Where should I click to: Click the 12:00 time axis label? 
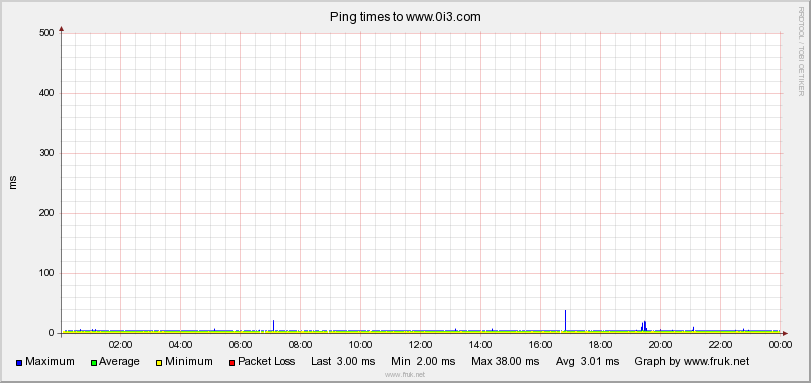(x=420, y=344)
